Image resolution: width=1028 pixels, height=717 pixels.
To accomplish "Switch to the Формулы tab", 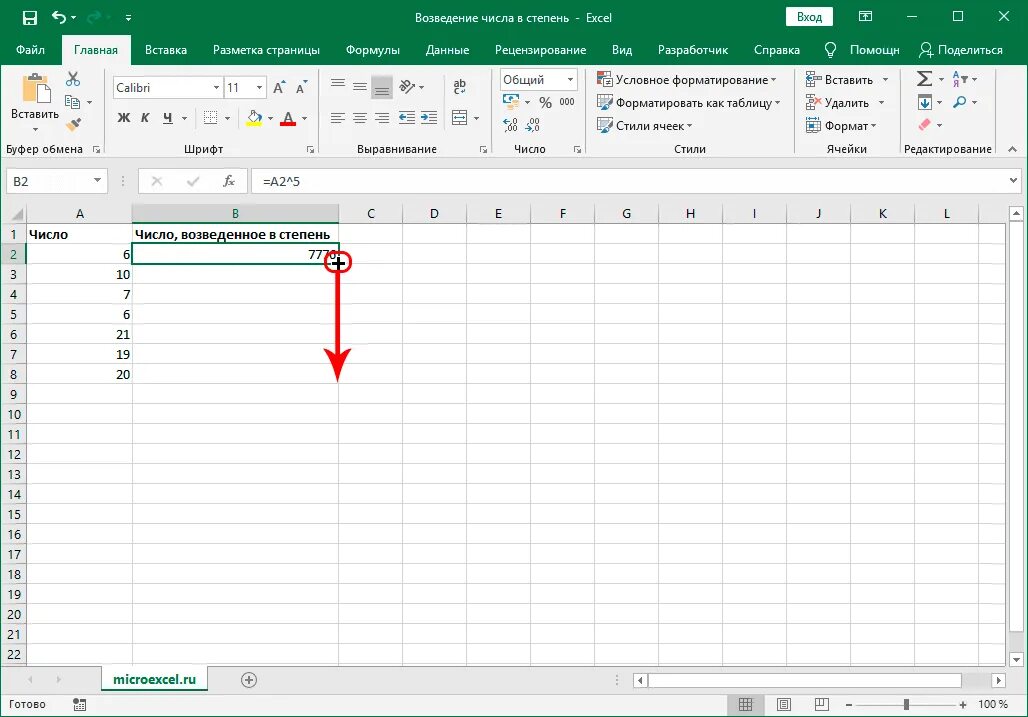I will click(372, 50).
